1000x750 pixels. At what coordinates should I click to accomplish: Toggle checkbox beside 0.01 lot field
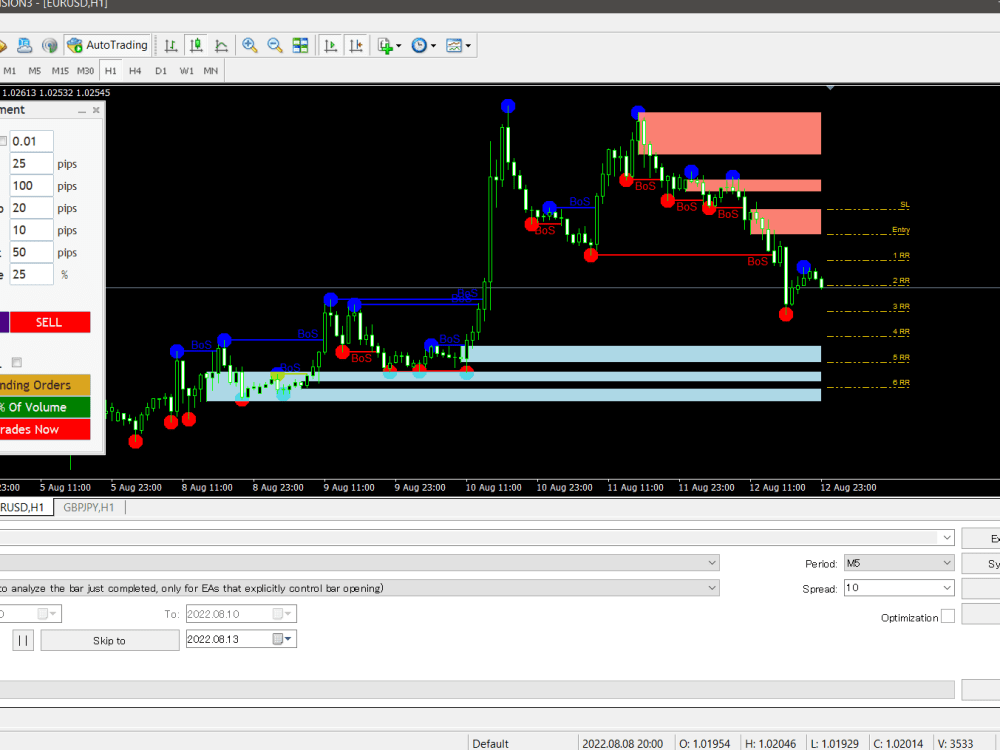(3, 141)
